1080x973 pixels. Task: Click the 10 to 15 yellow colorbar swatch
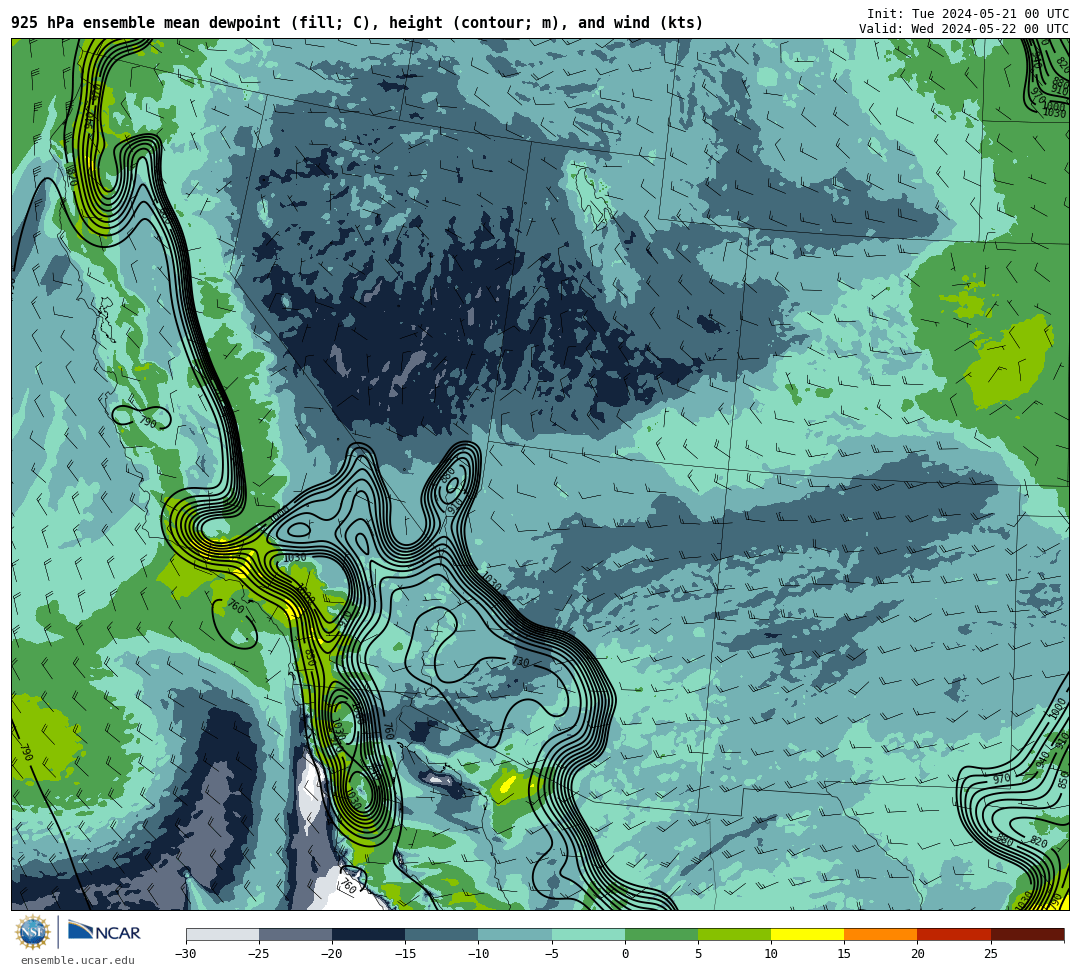click(x=807, y=934)
